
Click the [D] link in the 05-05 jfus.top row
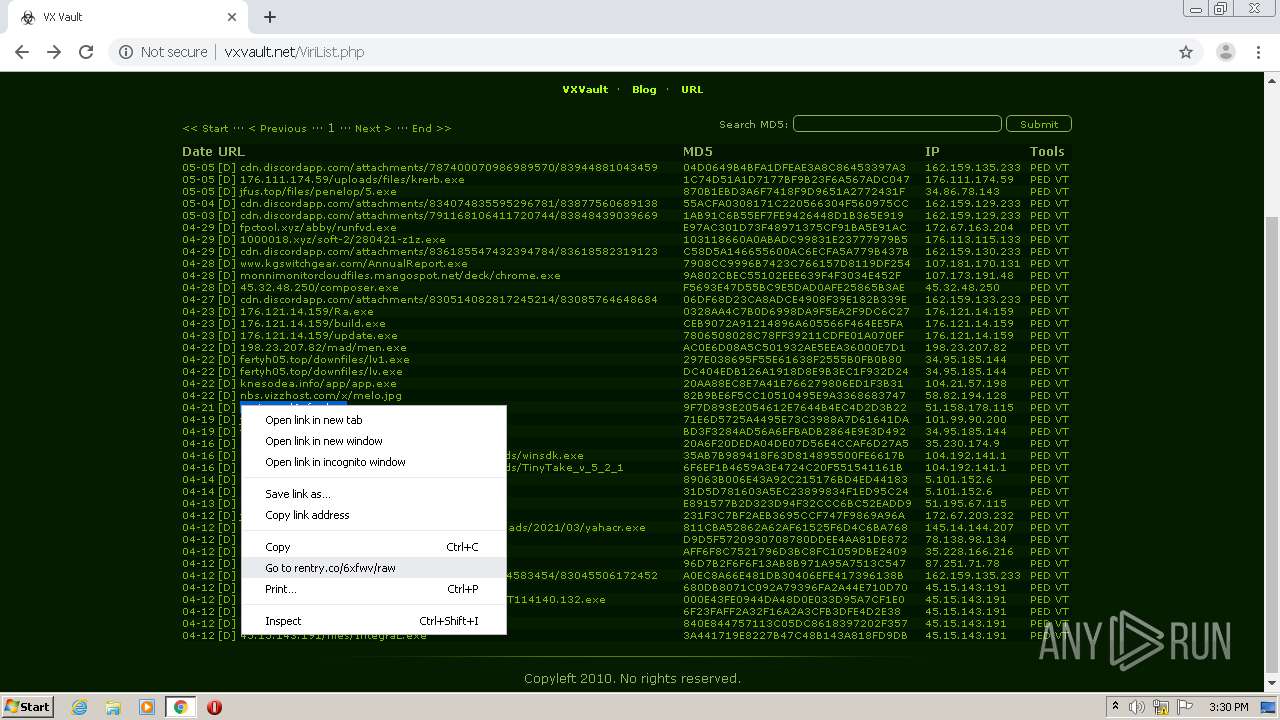click(x=227, y=192)
